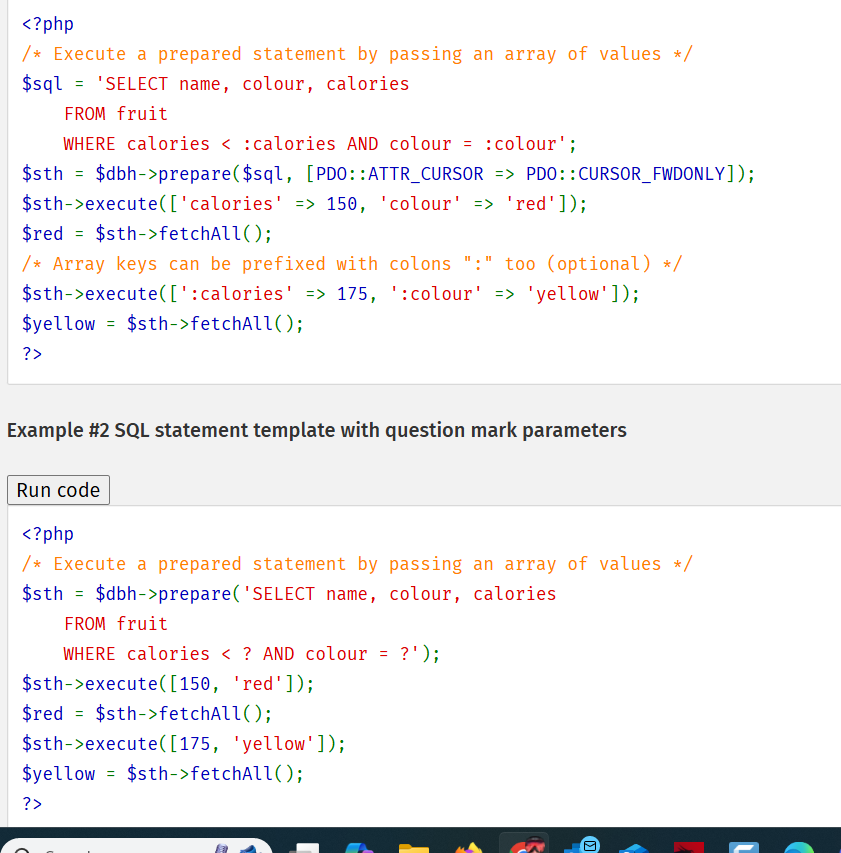Select the Example #2 heading text
The width and height of the screenshot is (841, 853).
pyautogui.click(x=316, y=430)
